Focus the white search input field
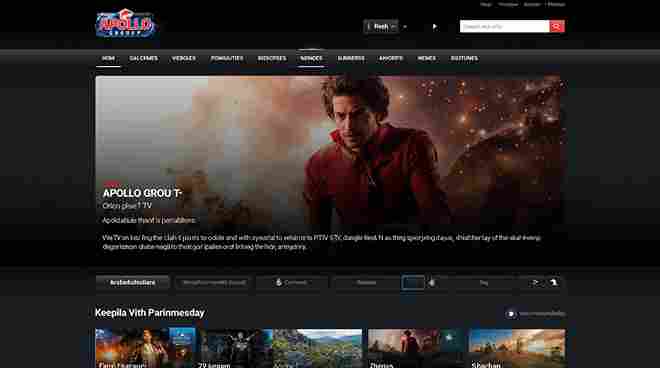Image resolution: width=660 pixels, height=368 pixels. pyautogui.click(x=504, y=27)
